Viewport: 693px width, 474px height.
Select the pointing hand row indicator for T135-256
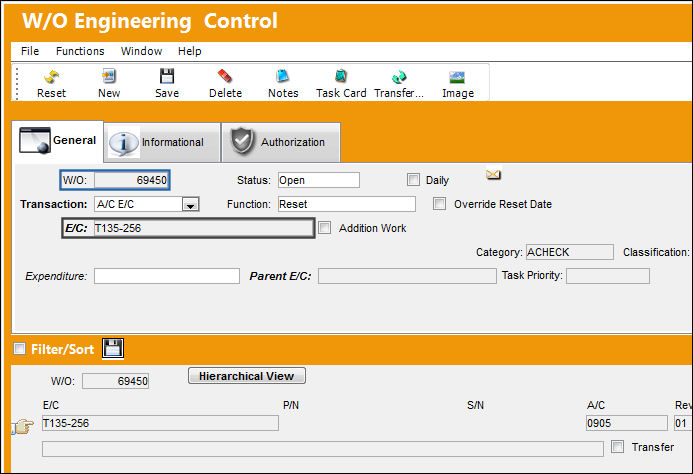tap(23, 426)
